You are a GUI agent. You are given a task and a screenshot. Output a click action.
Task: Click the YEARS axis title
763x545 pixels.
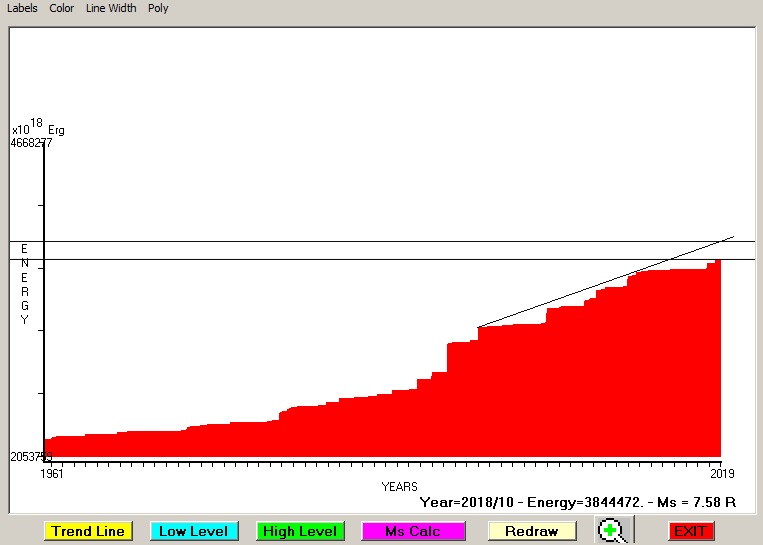pos(399,486)
